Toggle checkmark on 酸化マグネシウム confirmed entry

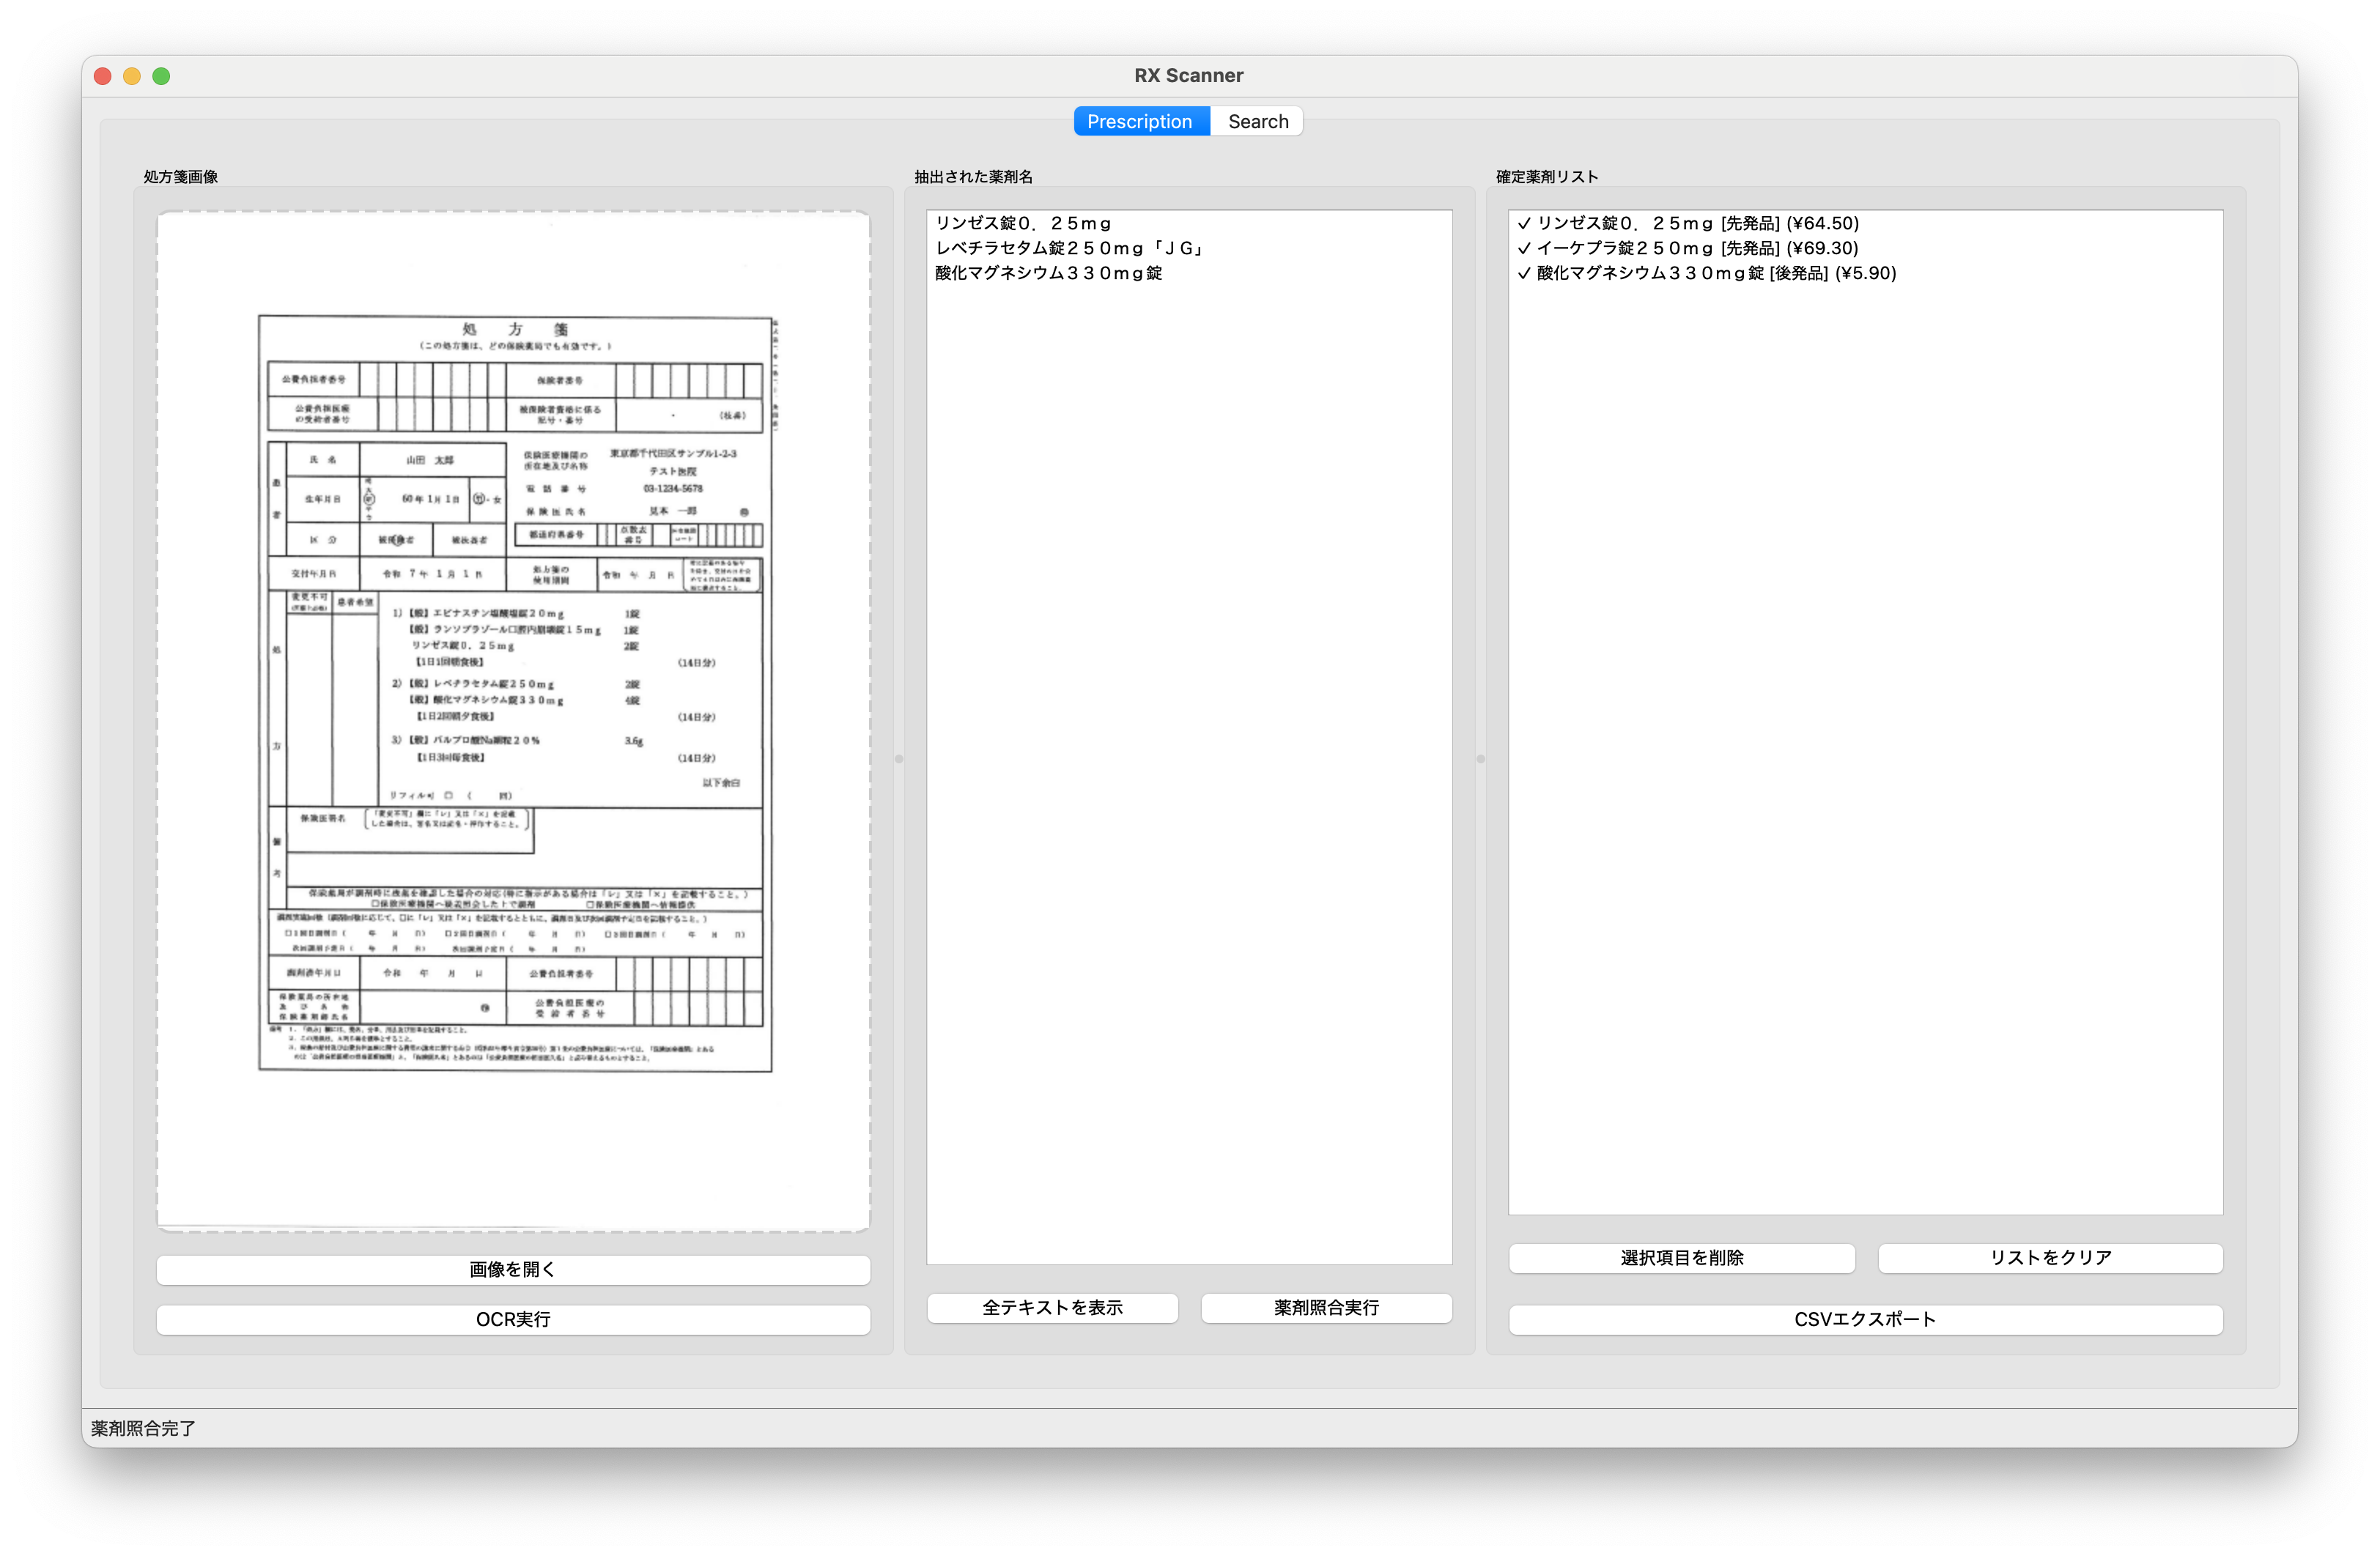(1524, 273)
